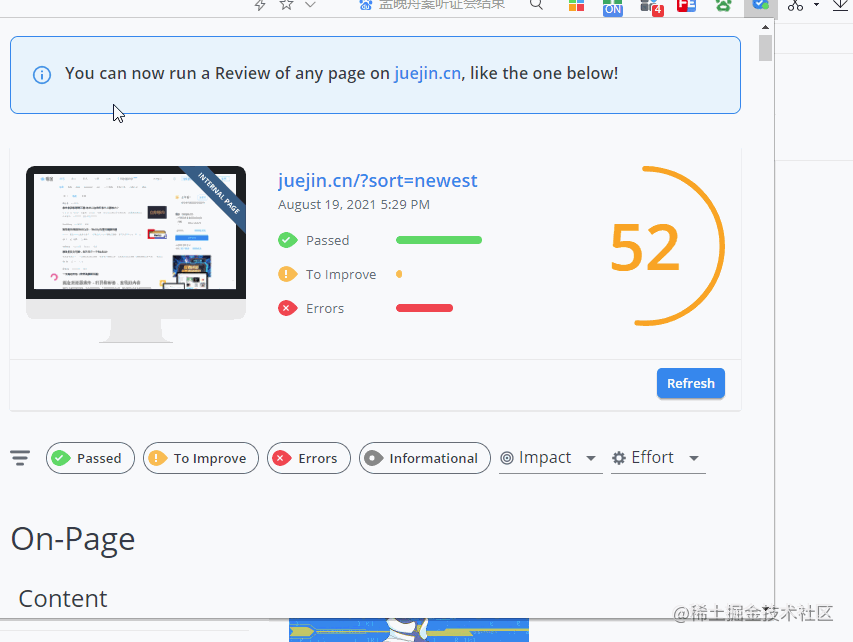Click the orange To Improve warning icon in summary
Image resolution: width=853 pixels, height=642 pixels.
tap(287, 274)
